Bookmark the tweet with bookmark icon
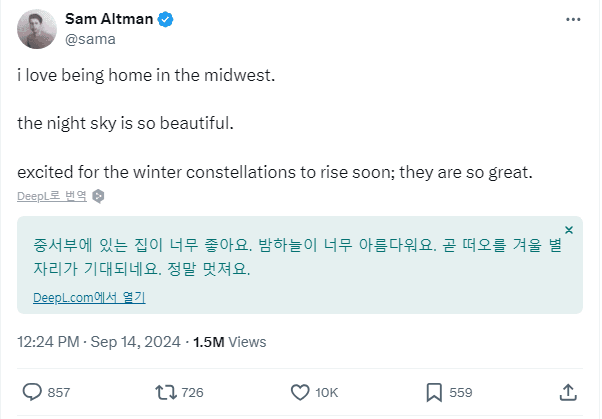This screenshot has width=602, height=419. (x=434, y=391)
